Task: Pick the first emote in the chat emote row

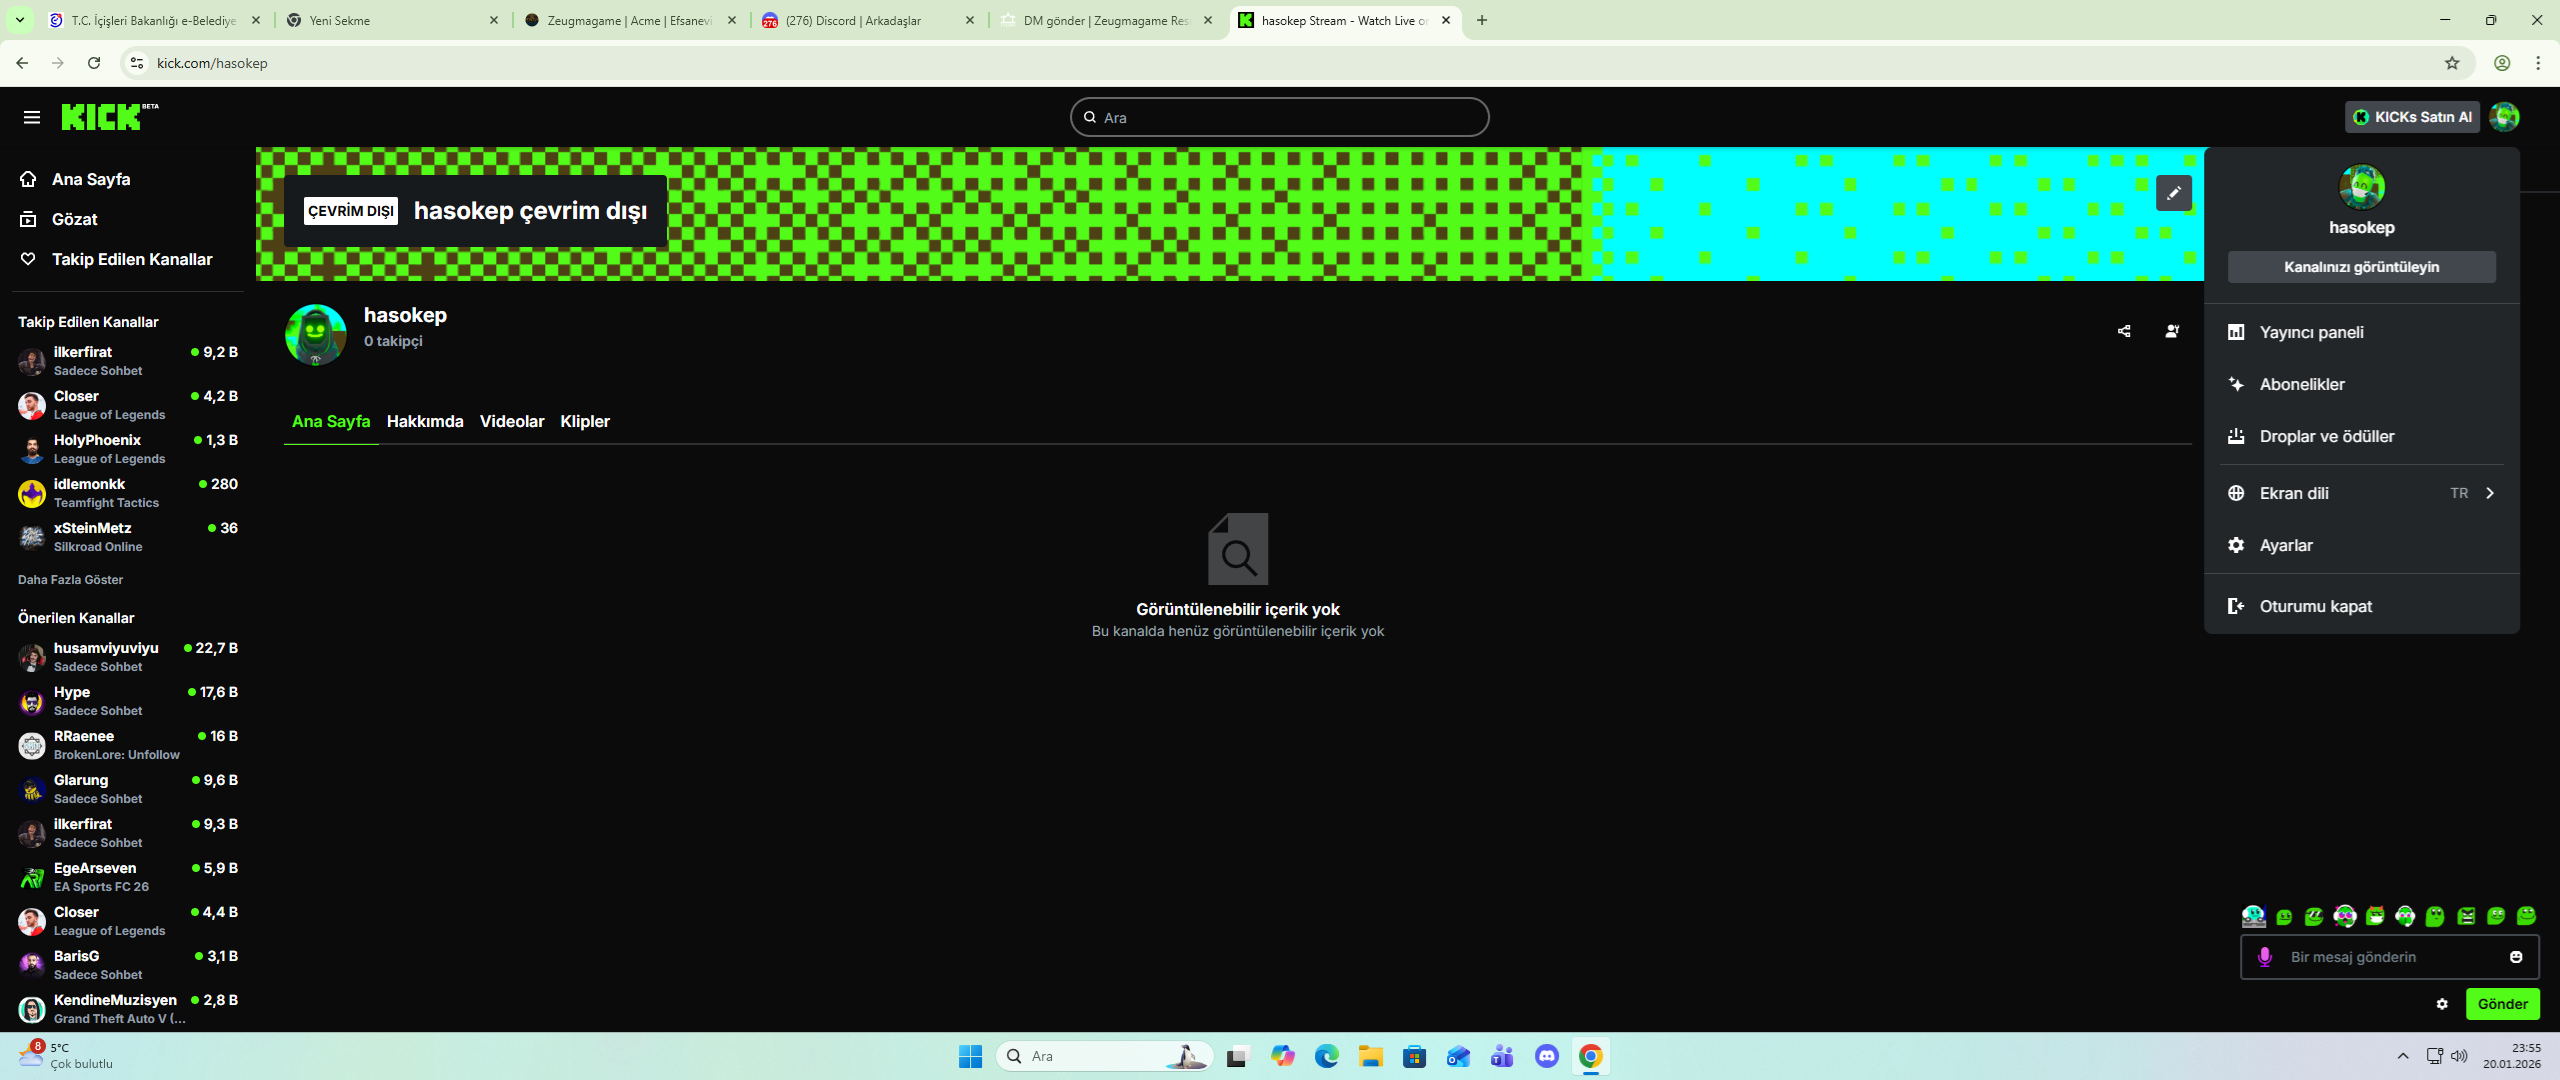Action: coord(2253,916)
